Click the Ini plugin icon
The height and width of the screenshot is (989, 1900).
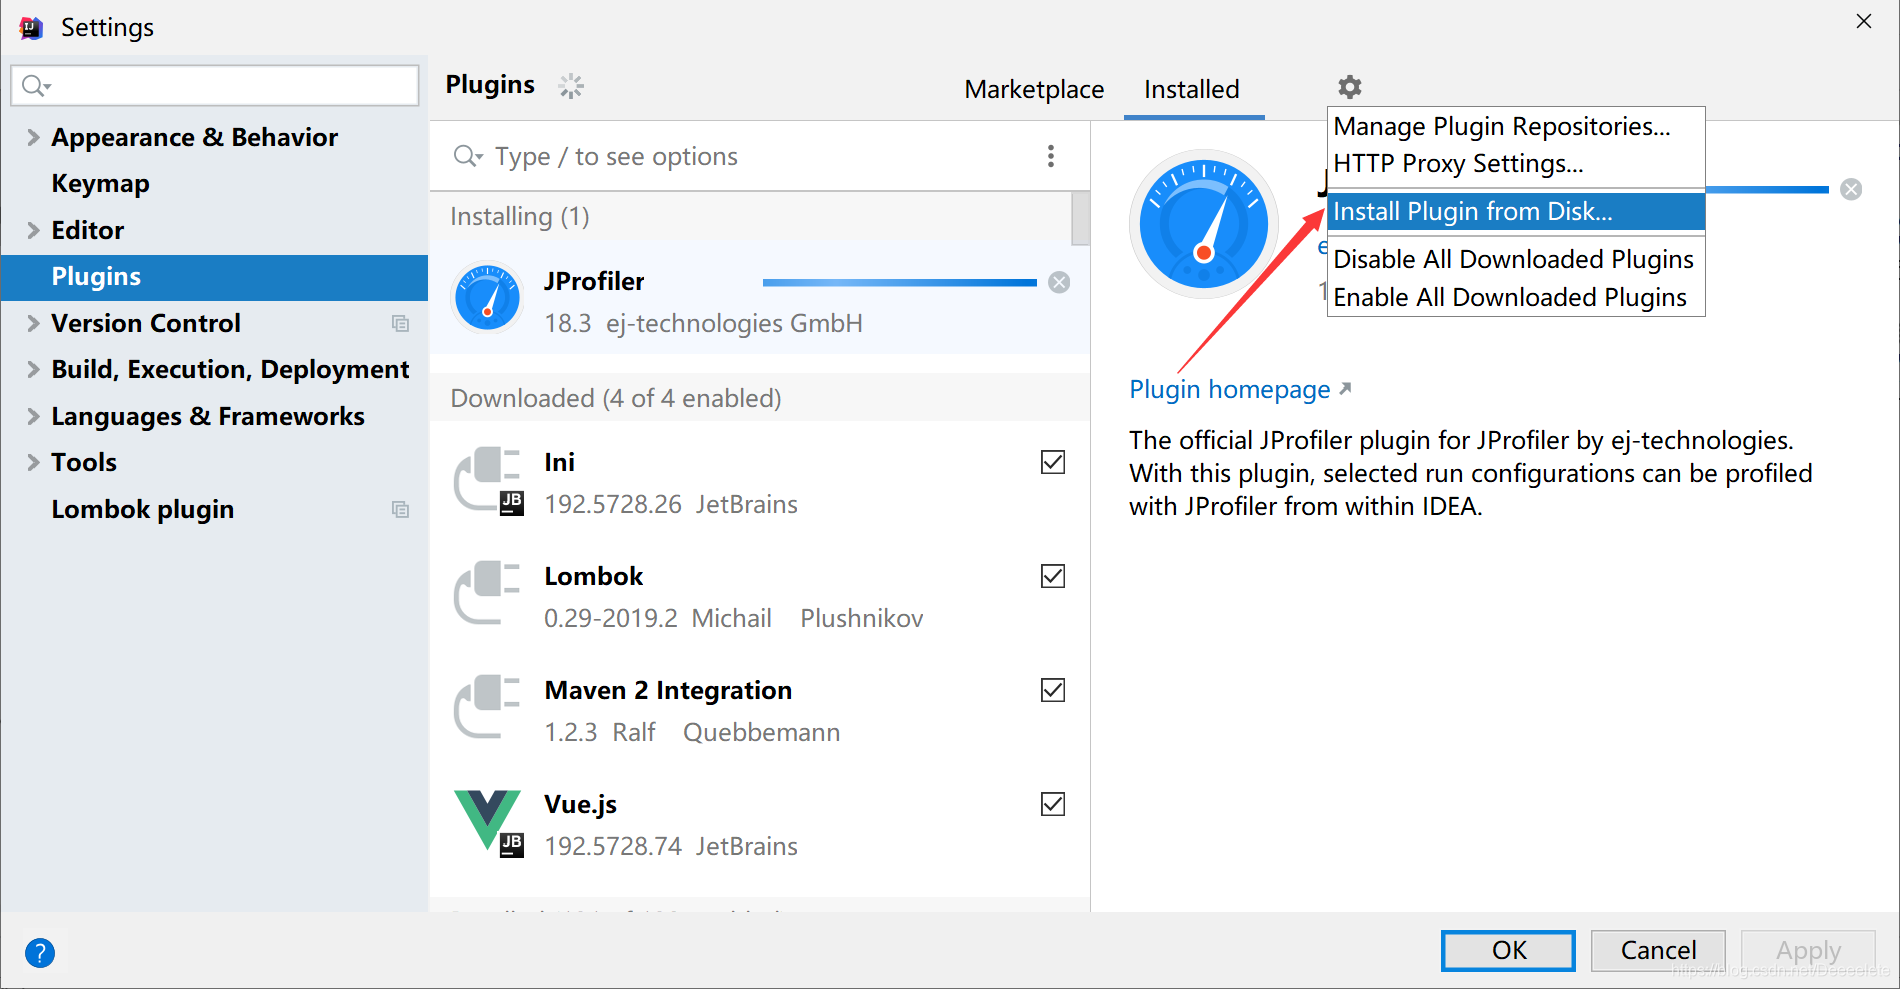tap(489, 481)
